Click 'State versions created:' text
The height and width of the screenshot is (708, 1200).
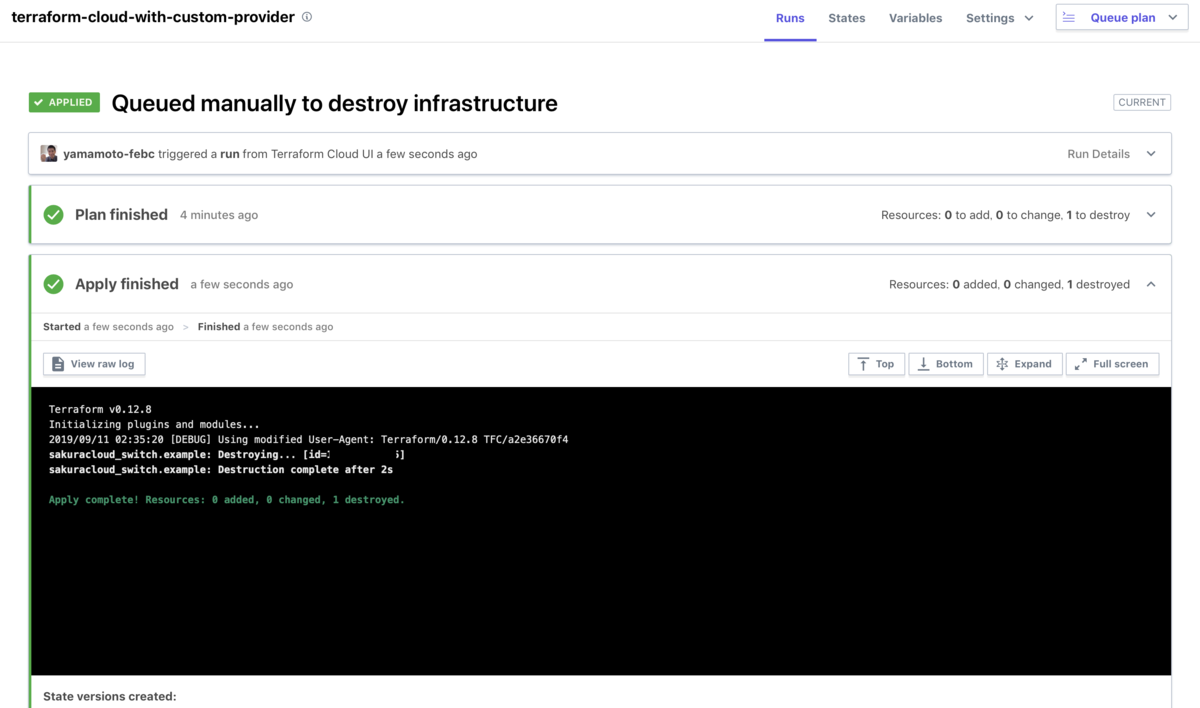coord(109,696)
